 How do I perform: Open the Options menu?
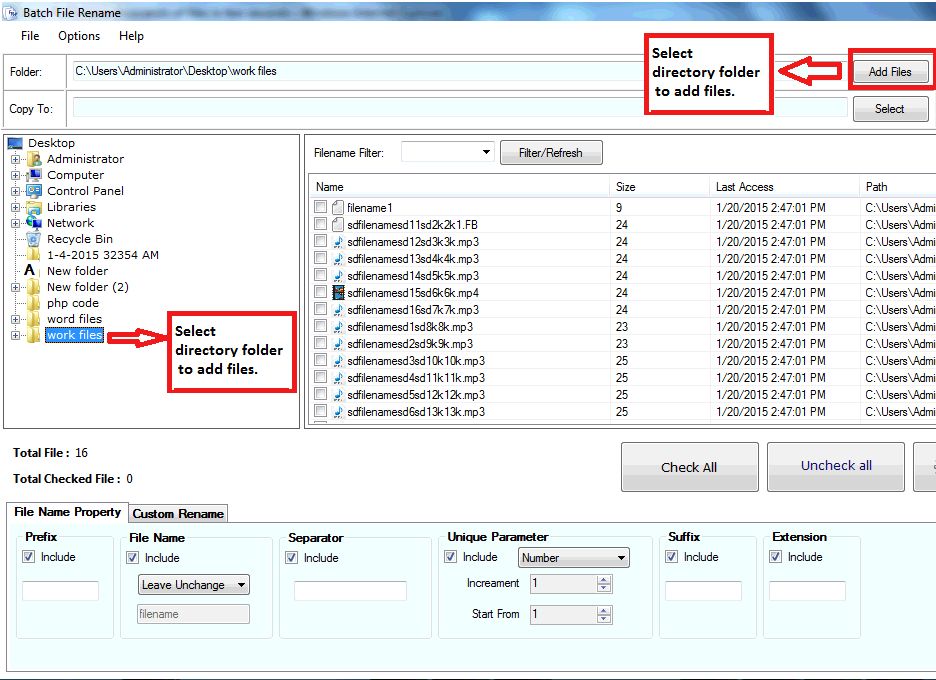click(x=79, y=36)
